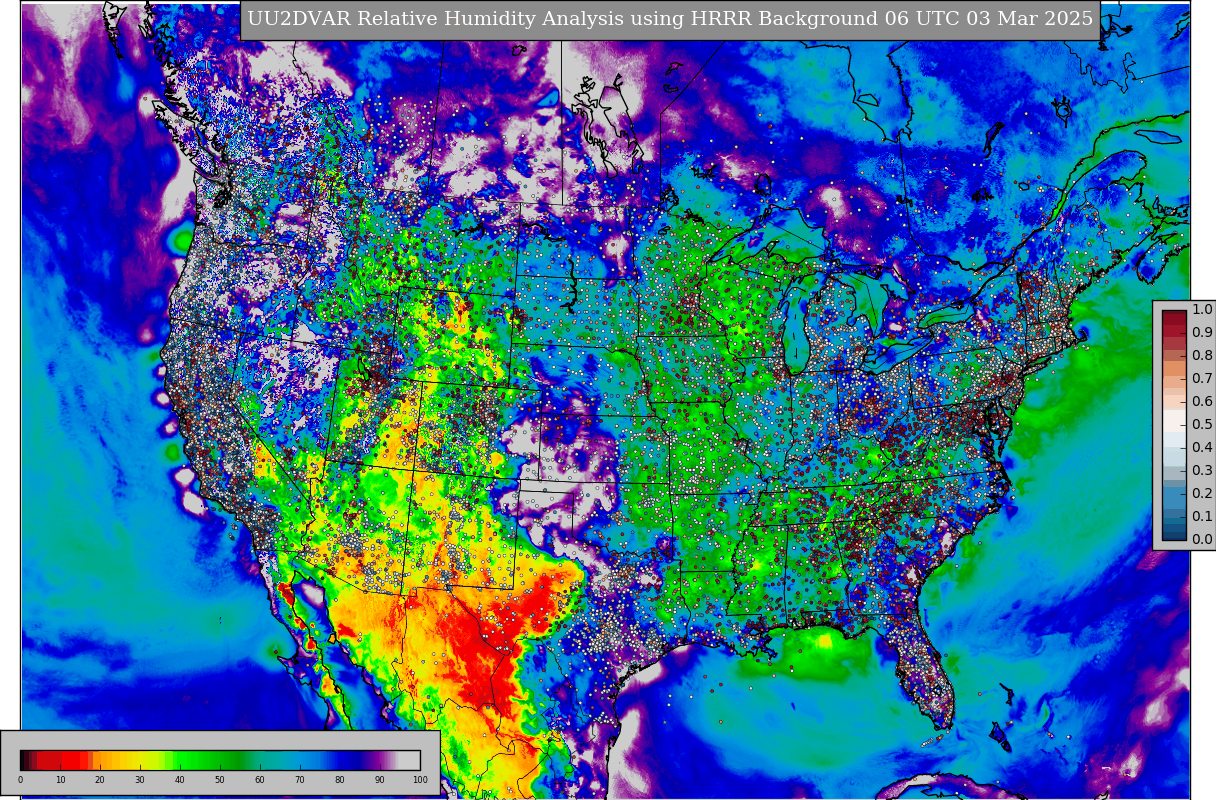Click the 0.9 label on right colorbar
Viewport: 1216px width, 800px height.
click(x=1202, y=332)
